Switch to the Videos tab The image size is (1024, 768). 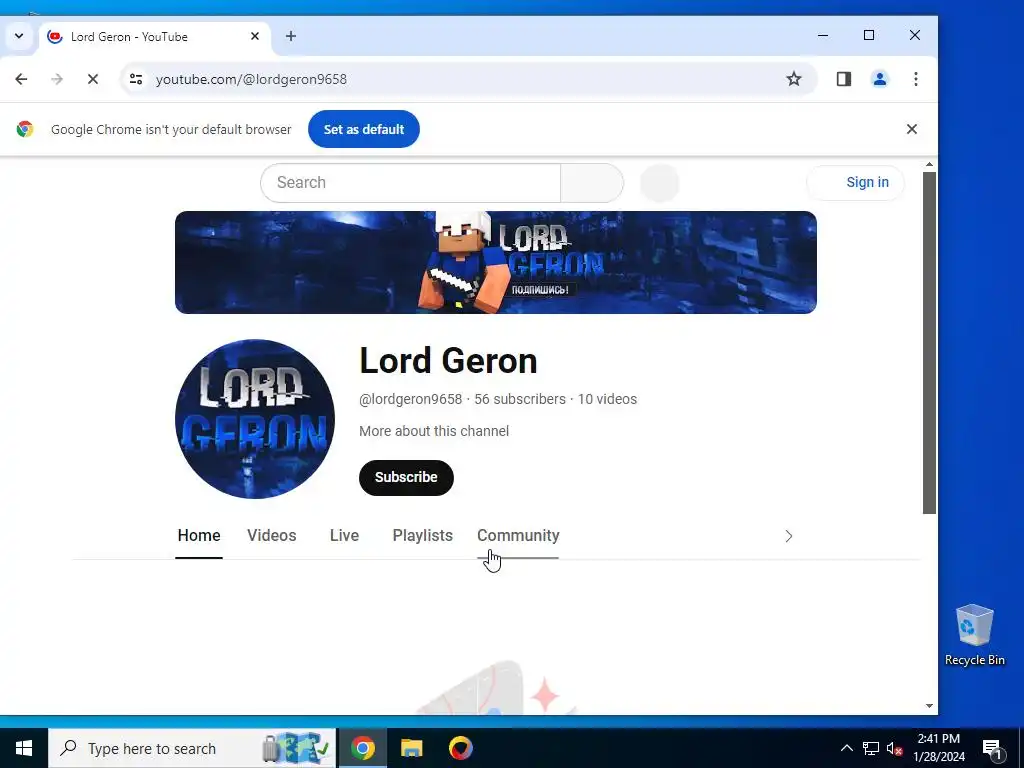(272, 536)
